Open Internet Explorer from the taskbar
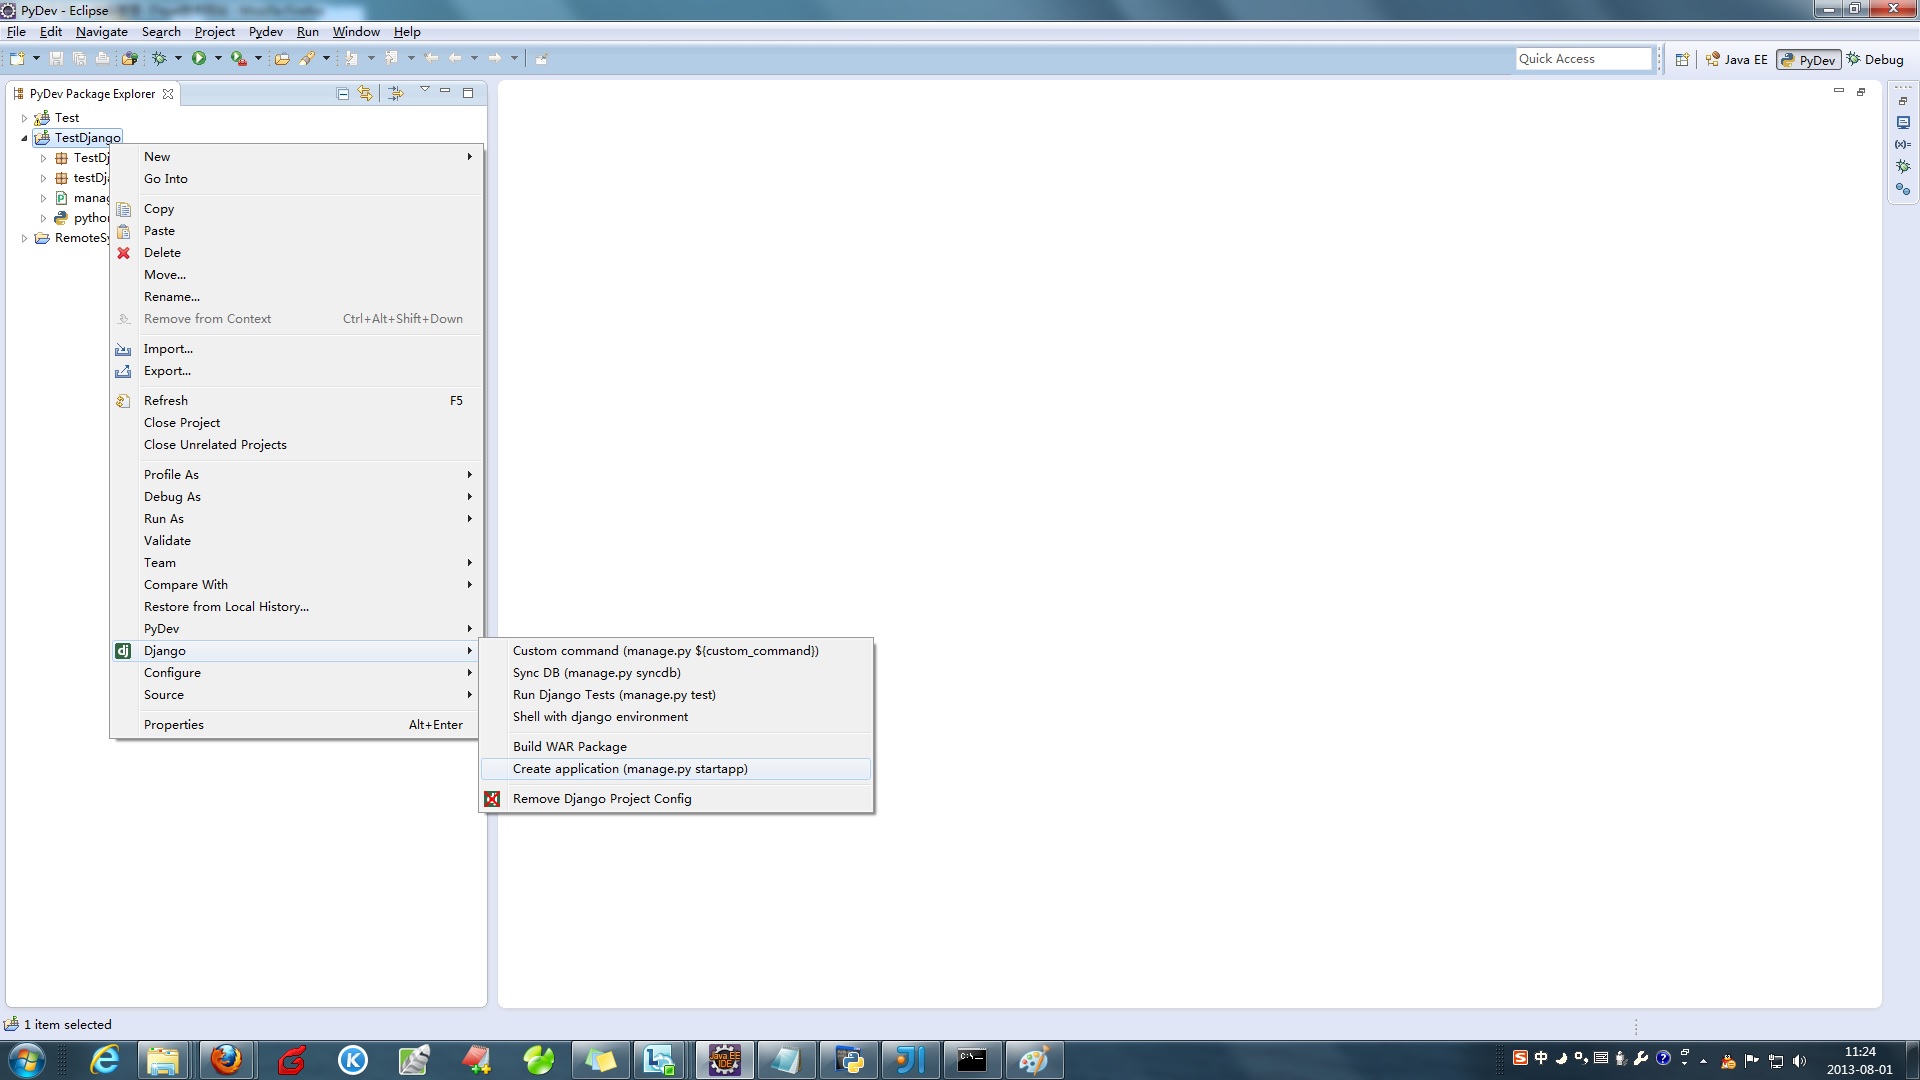Image resolution: width=1920 pixels, height=1080 pixels. tap(104, 1059)
